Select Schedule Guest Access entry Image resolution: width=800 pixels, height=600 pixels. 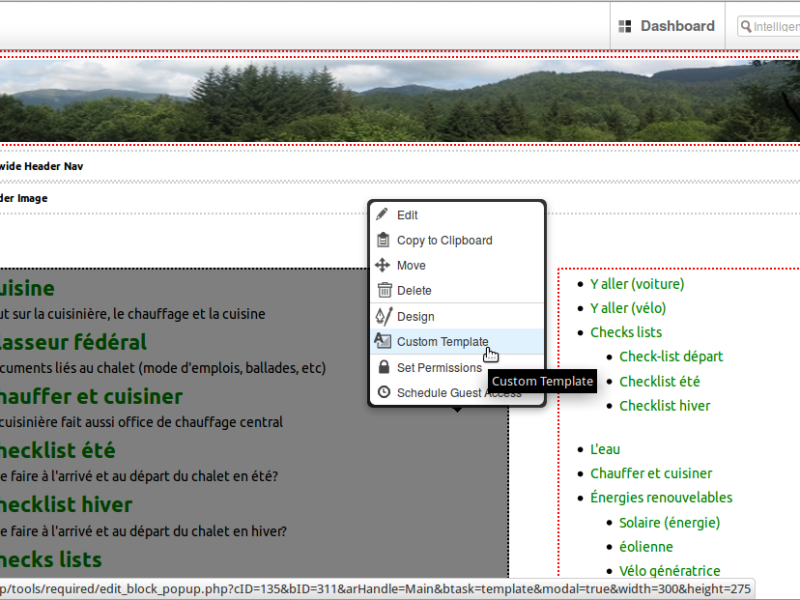457,393
